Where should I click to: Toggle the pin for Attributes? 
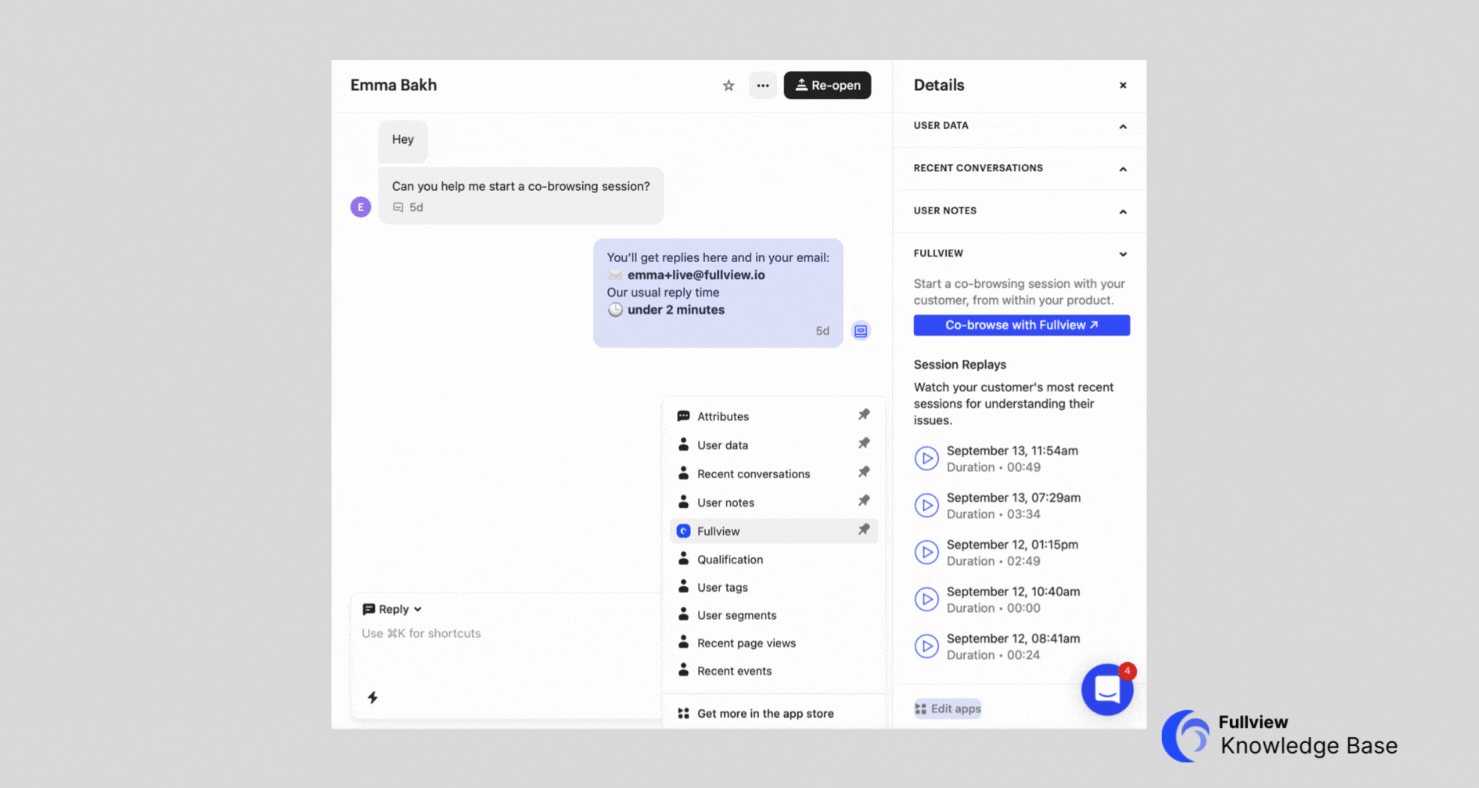[x=864, y=415]
